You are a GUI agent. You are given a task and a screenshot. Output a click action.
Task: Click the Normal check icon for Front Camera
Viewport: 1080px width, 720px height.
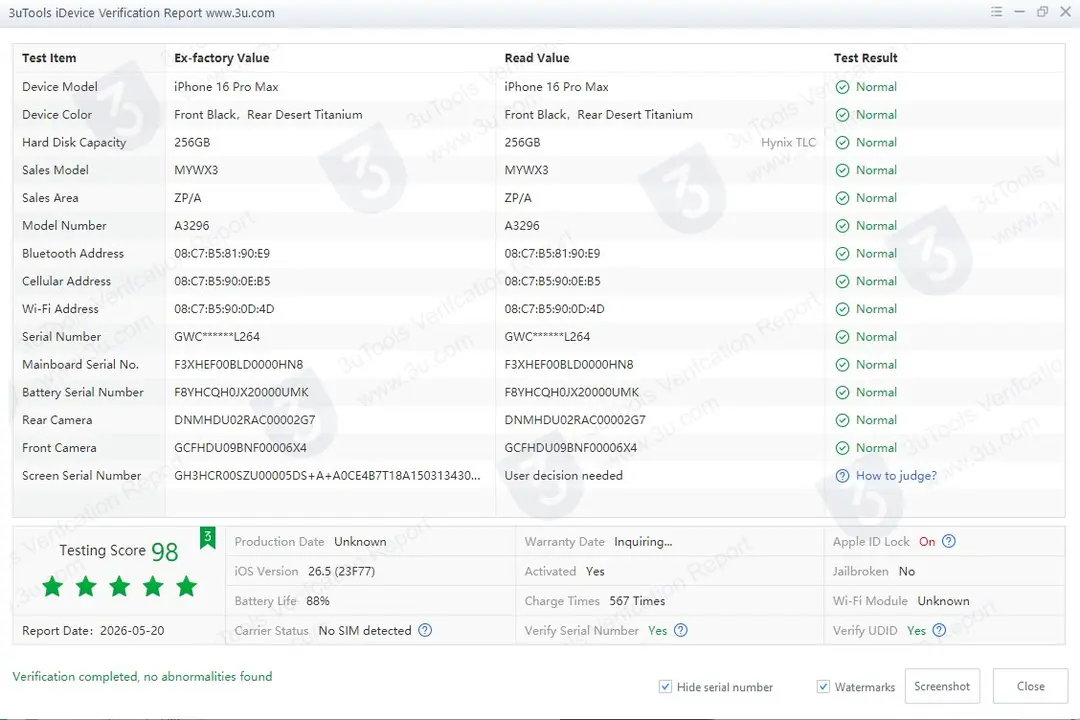click(x=842, y=448)
